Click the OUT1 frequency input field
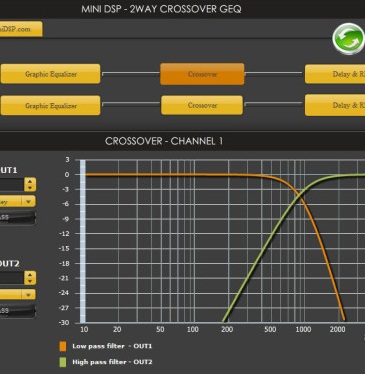Screen dimensions: 365x374 tap(12, 185)
